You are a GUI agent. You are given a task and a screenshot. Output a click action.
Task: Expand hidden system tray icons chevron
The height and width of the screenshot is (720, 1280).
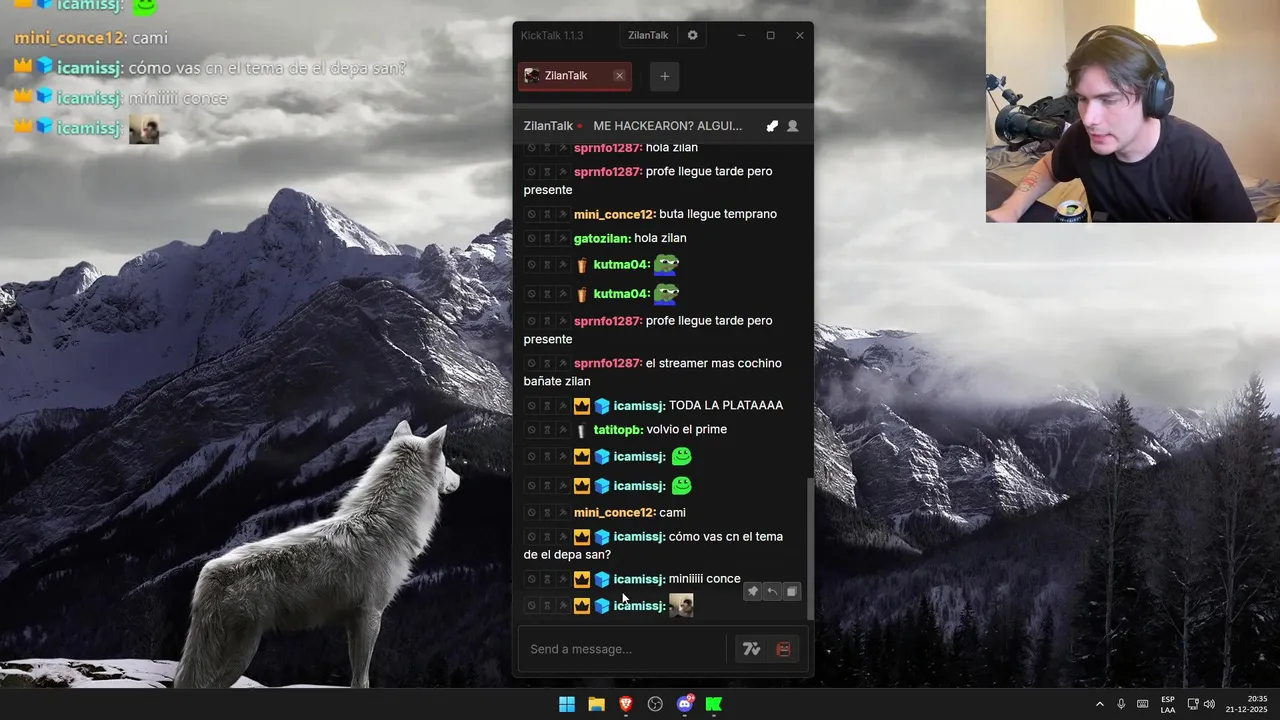1100,704
